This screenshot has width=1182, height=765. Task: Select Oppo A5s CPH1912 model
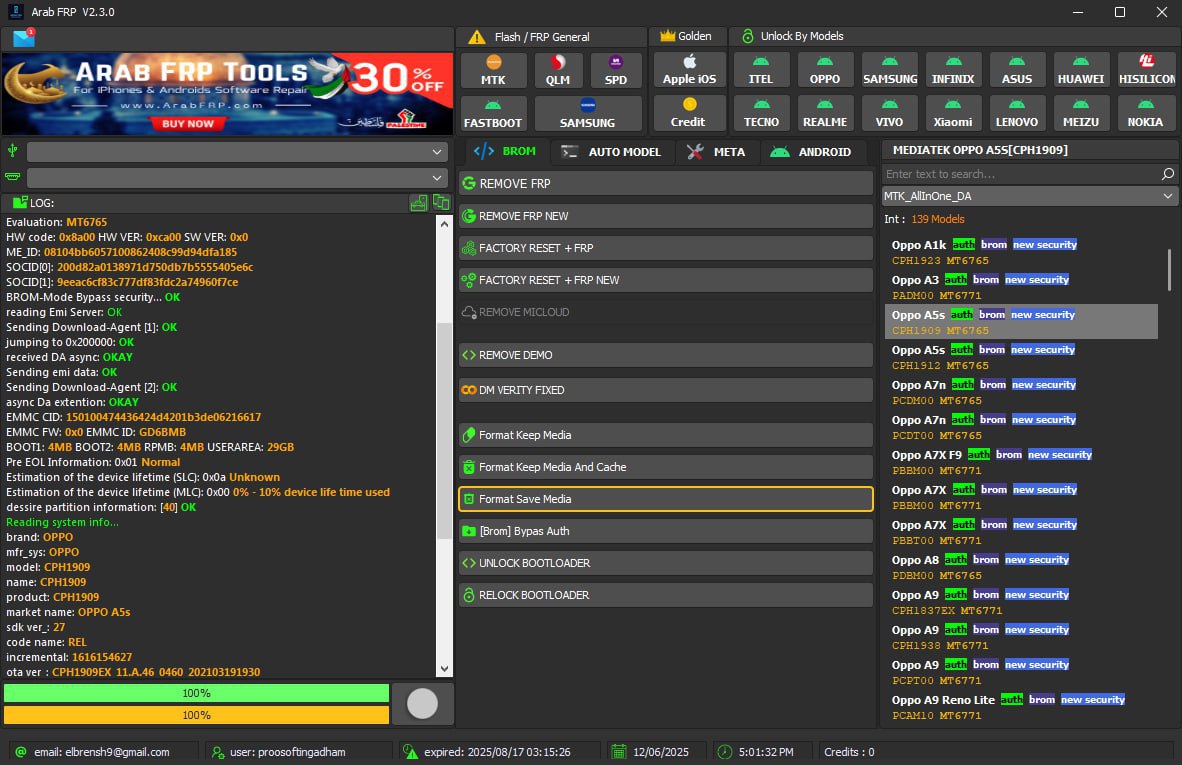[1021, 357]
